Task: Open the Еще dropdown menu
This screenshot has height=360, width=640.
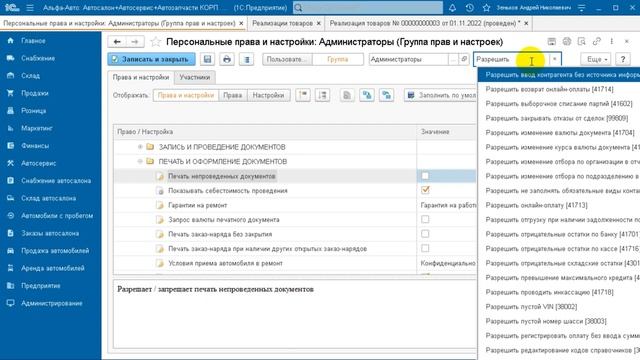Action: (596, 59)
